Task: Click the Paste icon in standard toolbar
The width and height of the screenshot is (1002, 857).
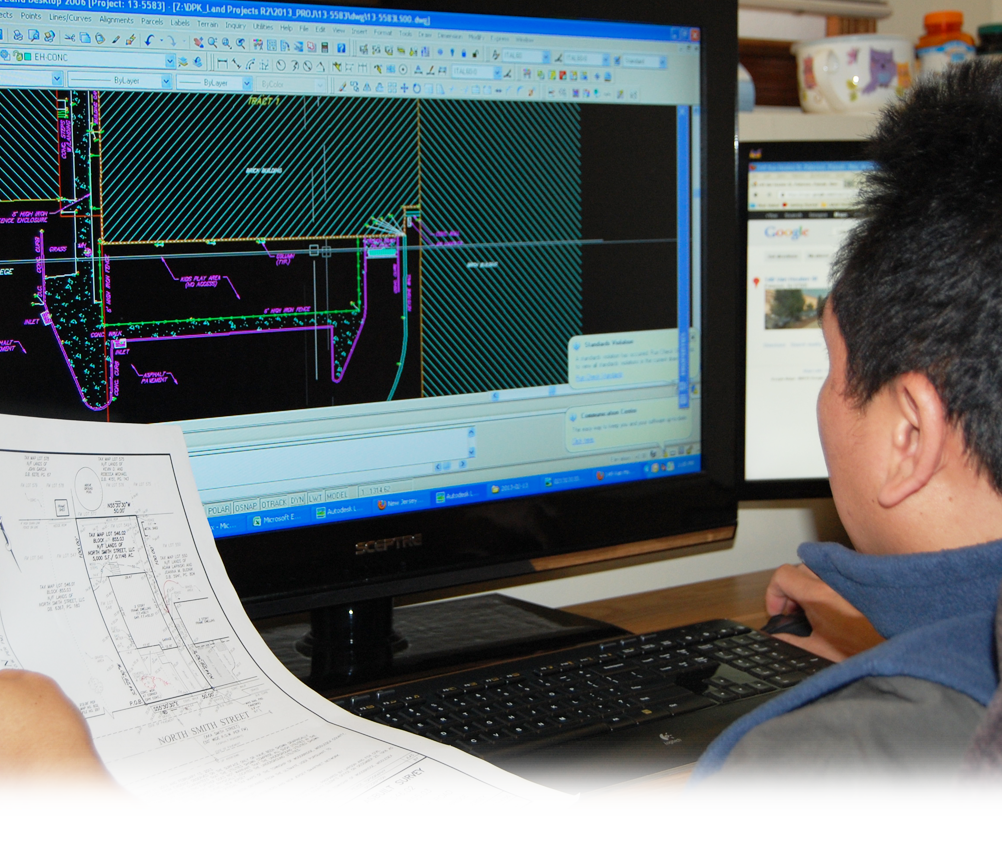Action: coord(100,38)
